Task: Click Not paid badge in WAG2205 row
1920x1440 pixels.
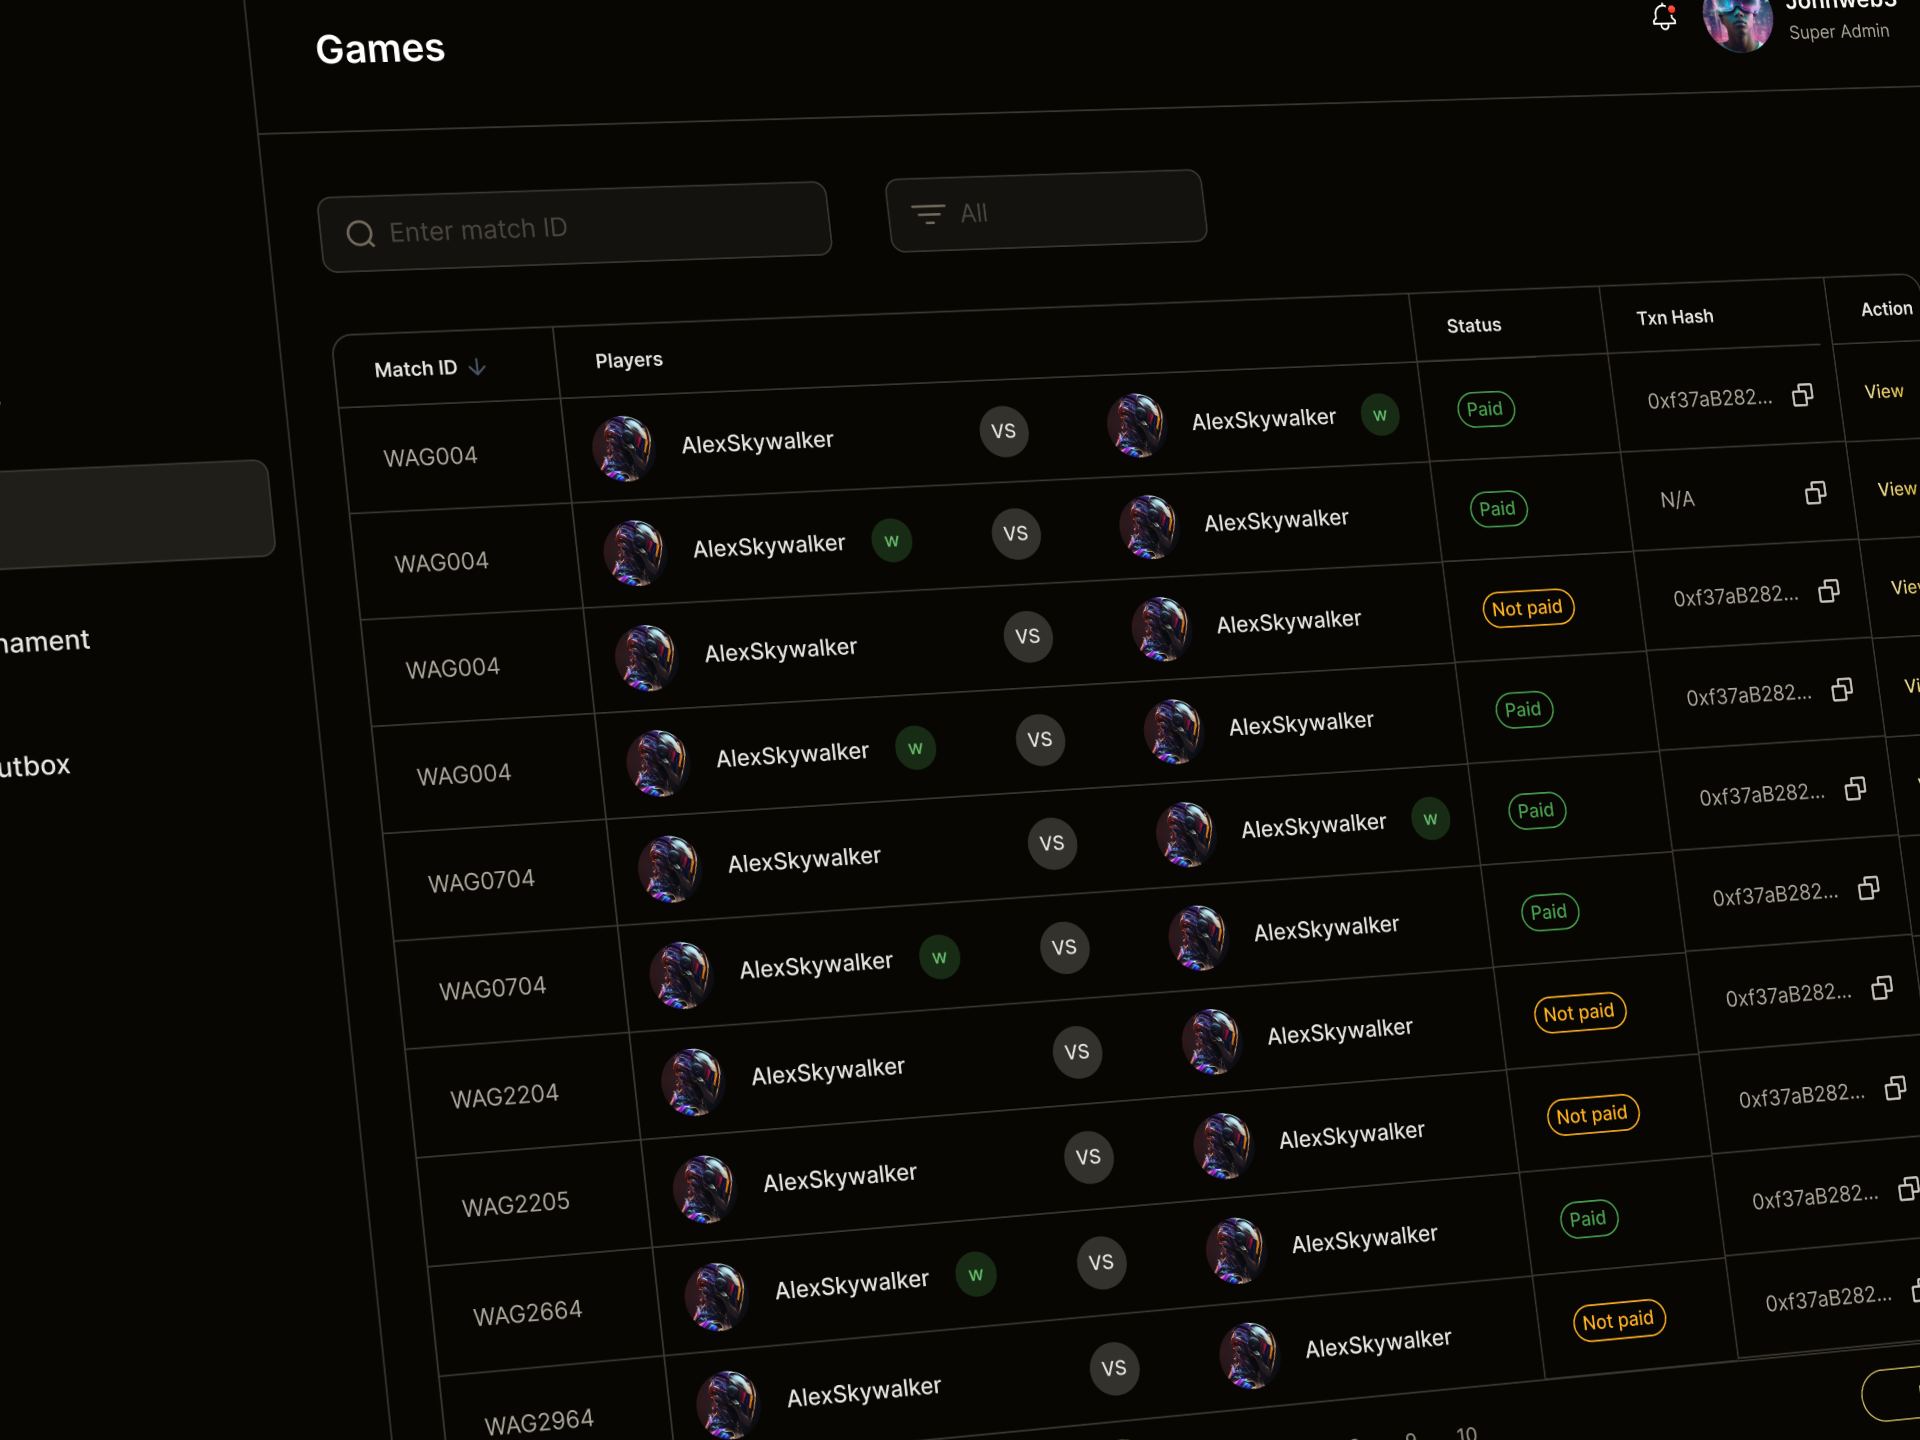Action: pyautogui.click(x=1592, y=1115)
